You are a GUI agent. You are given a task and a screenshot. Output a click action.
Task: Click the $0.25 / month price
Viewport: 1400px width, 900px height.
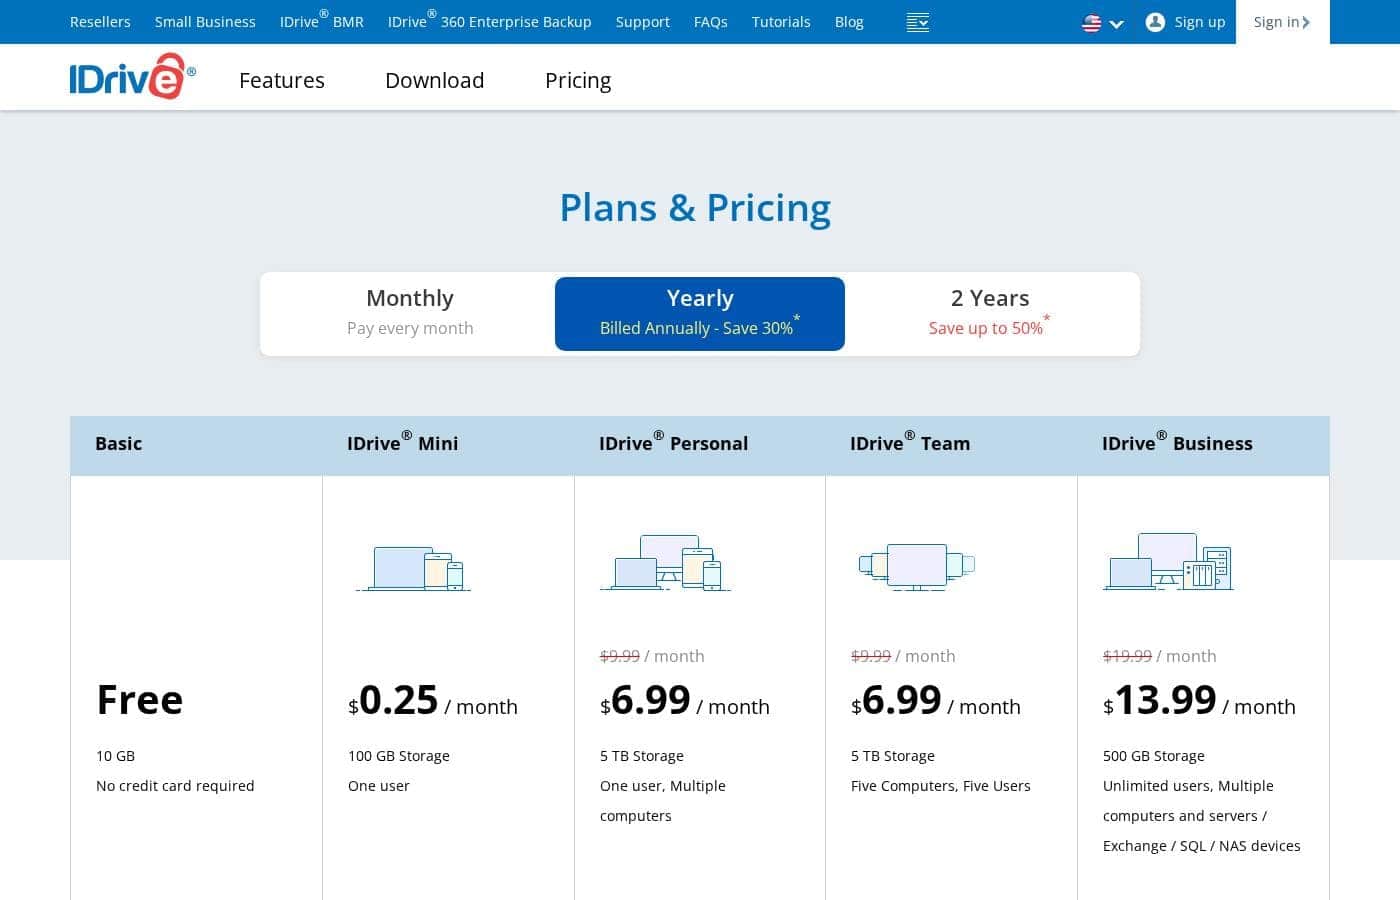coord(433,700)
